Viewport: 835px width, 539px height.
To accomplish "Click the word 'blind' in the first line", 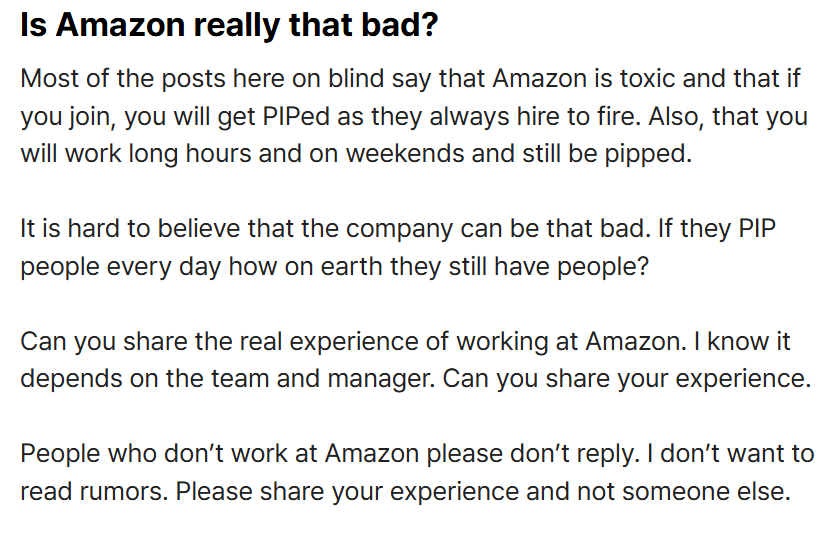I will point(356,79).
